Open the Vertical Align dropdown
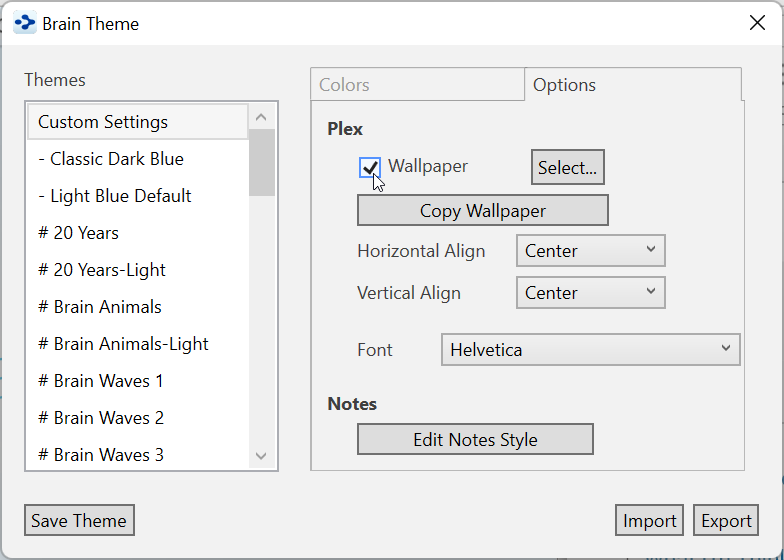This screenshot has width=784, height=560. tap(590, 293)
